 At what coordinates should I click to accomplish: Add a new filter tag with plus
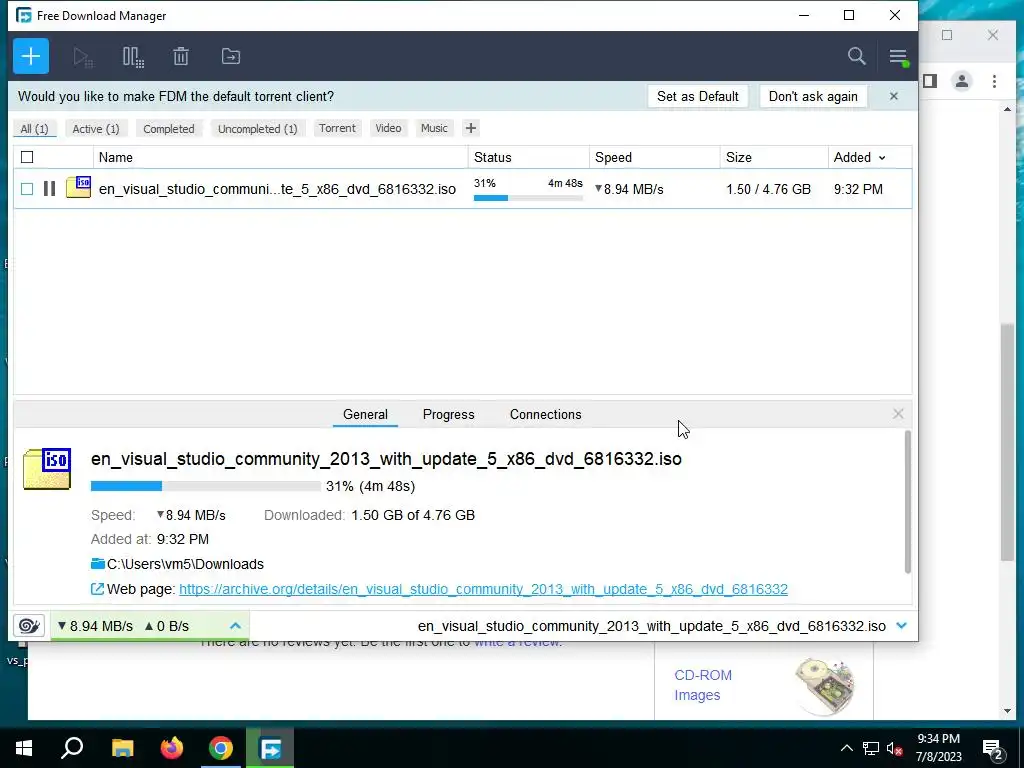pos(470,128)
